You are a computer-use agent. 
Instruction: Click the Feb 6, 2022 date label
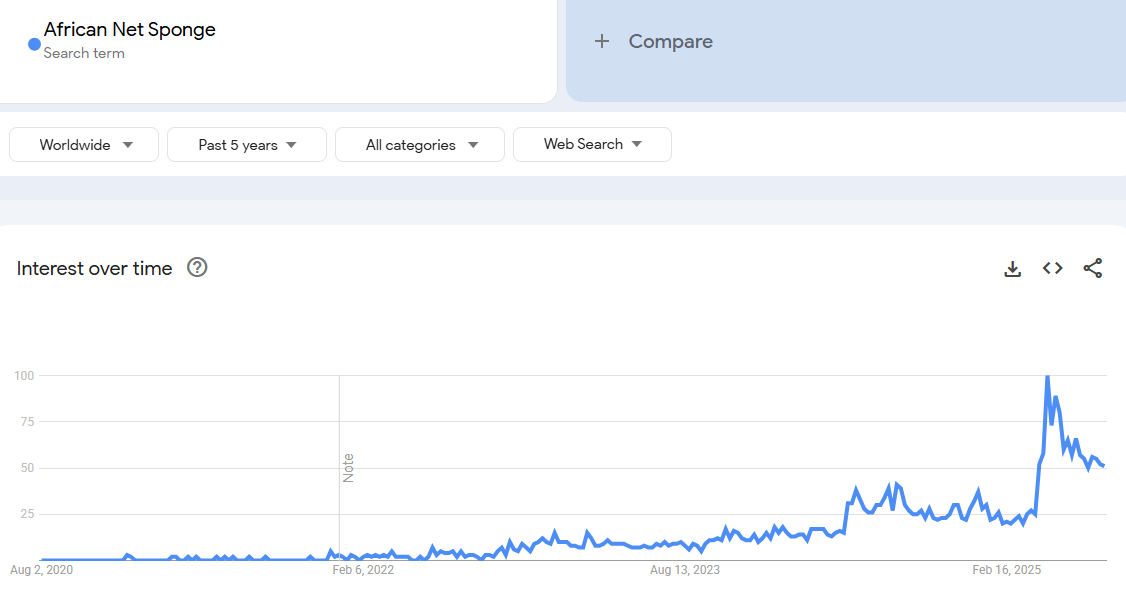pyautogui.click(x=363, y=570)
